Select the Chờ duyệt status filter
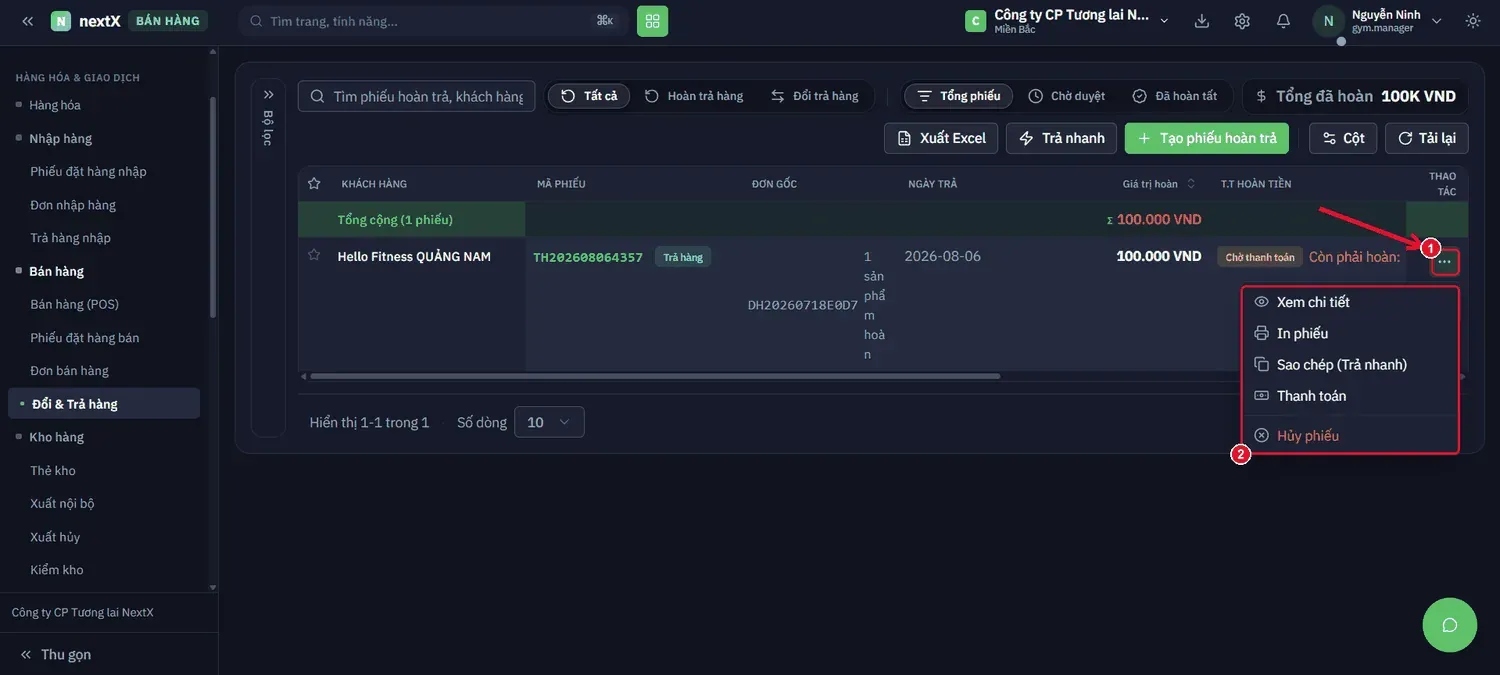 (1066, 96)
